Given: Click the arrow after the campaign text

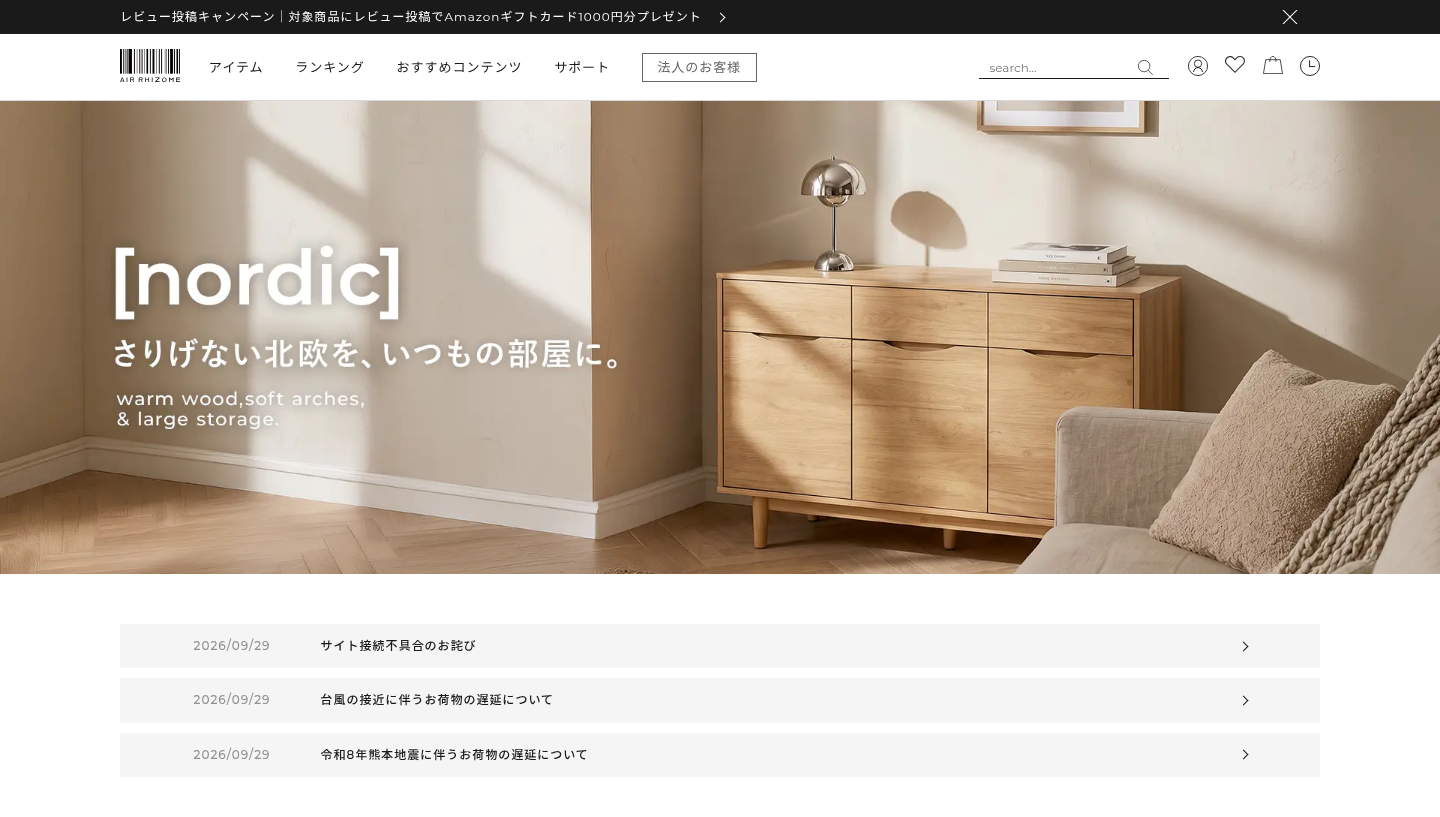Looking at the screenshot, I should tap(722, 17).
